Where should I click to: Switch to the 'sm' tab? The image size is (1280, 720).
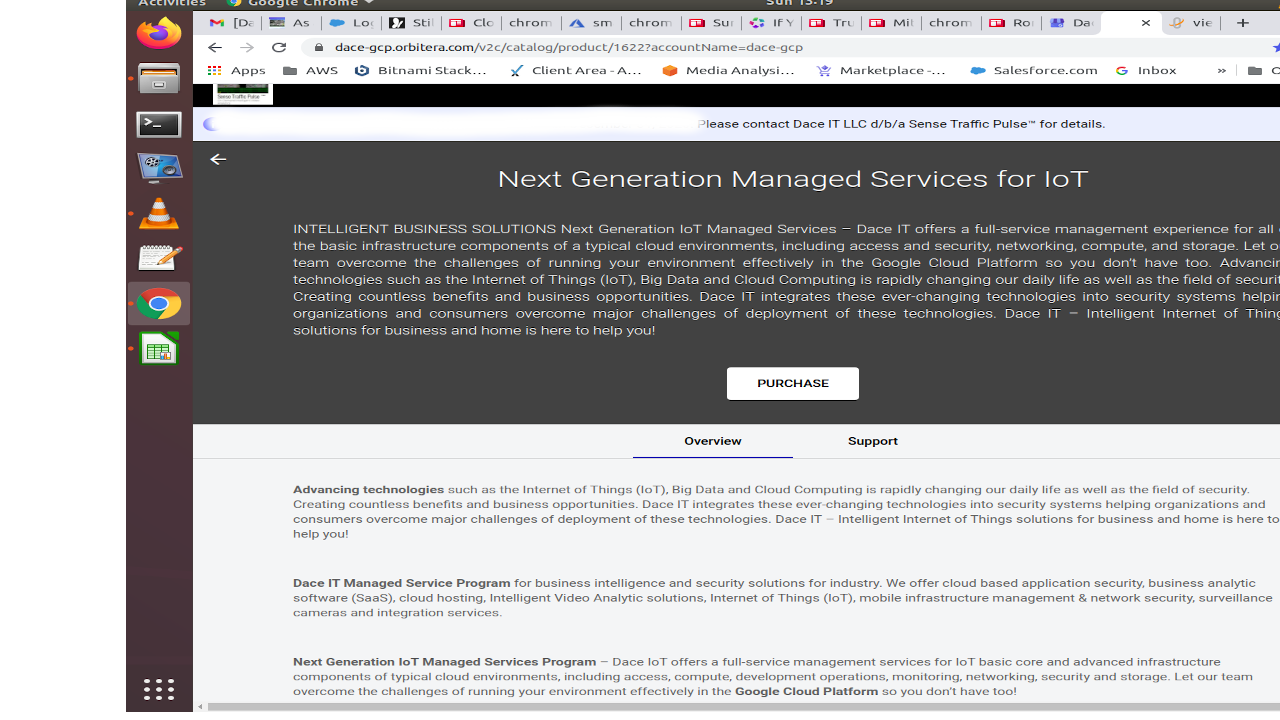[590, 23]
